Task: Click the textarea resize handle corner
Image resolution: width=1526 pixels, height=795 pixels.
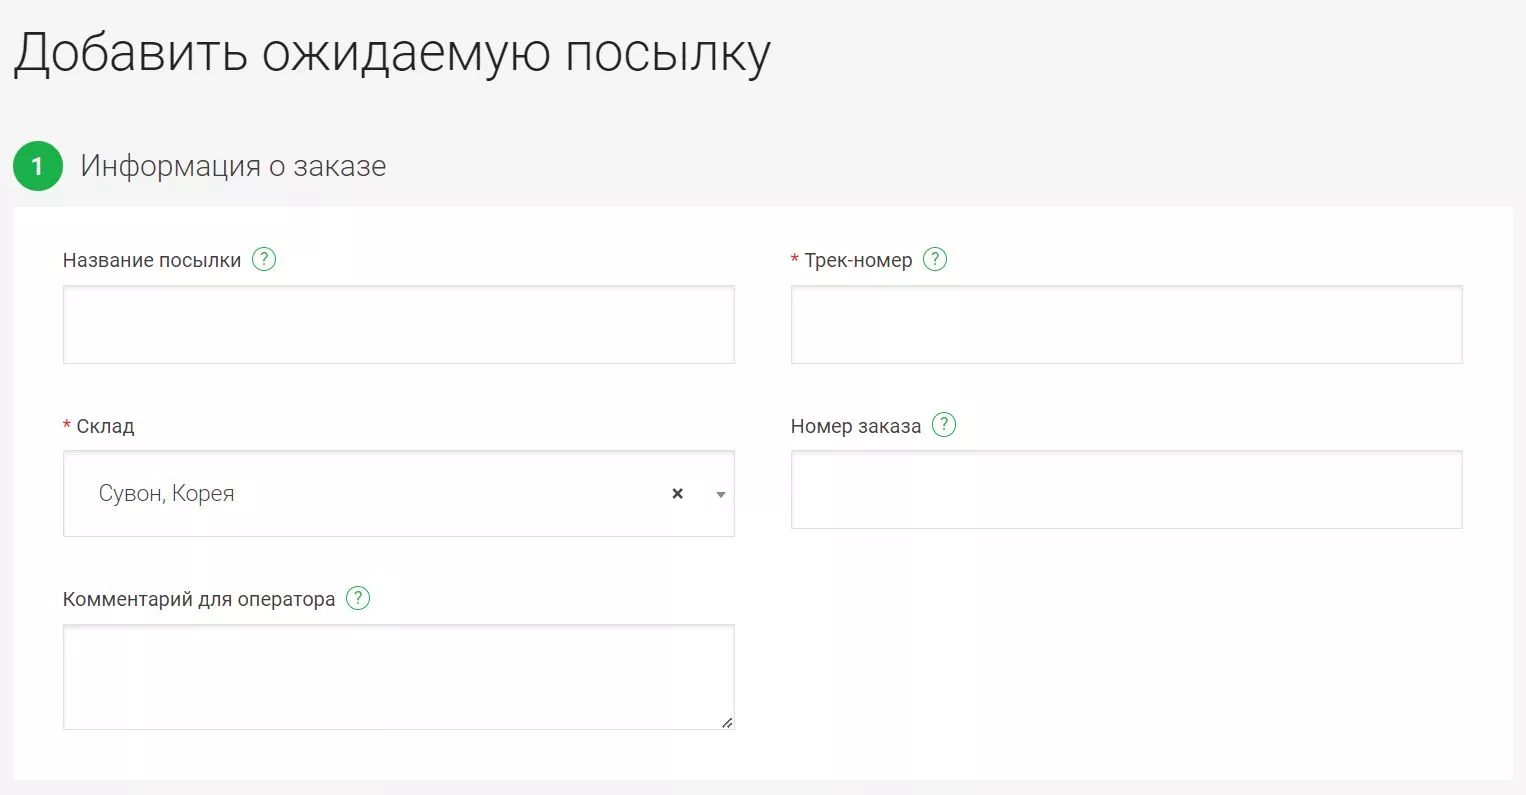Action: click(x=727, y=722)
